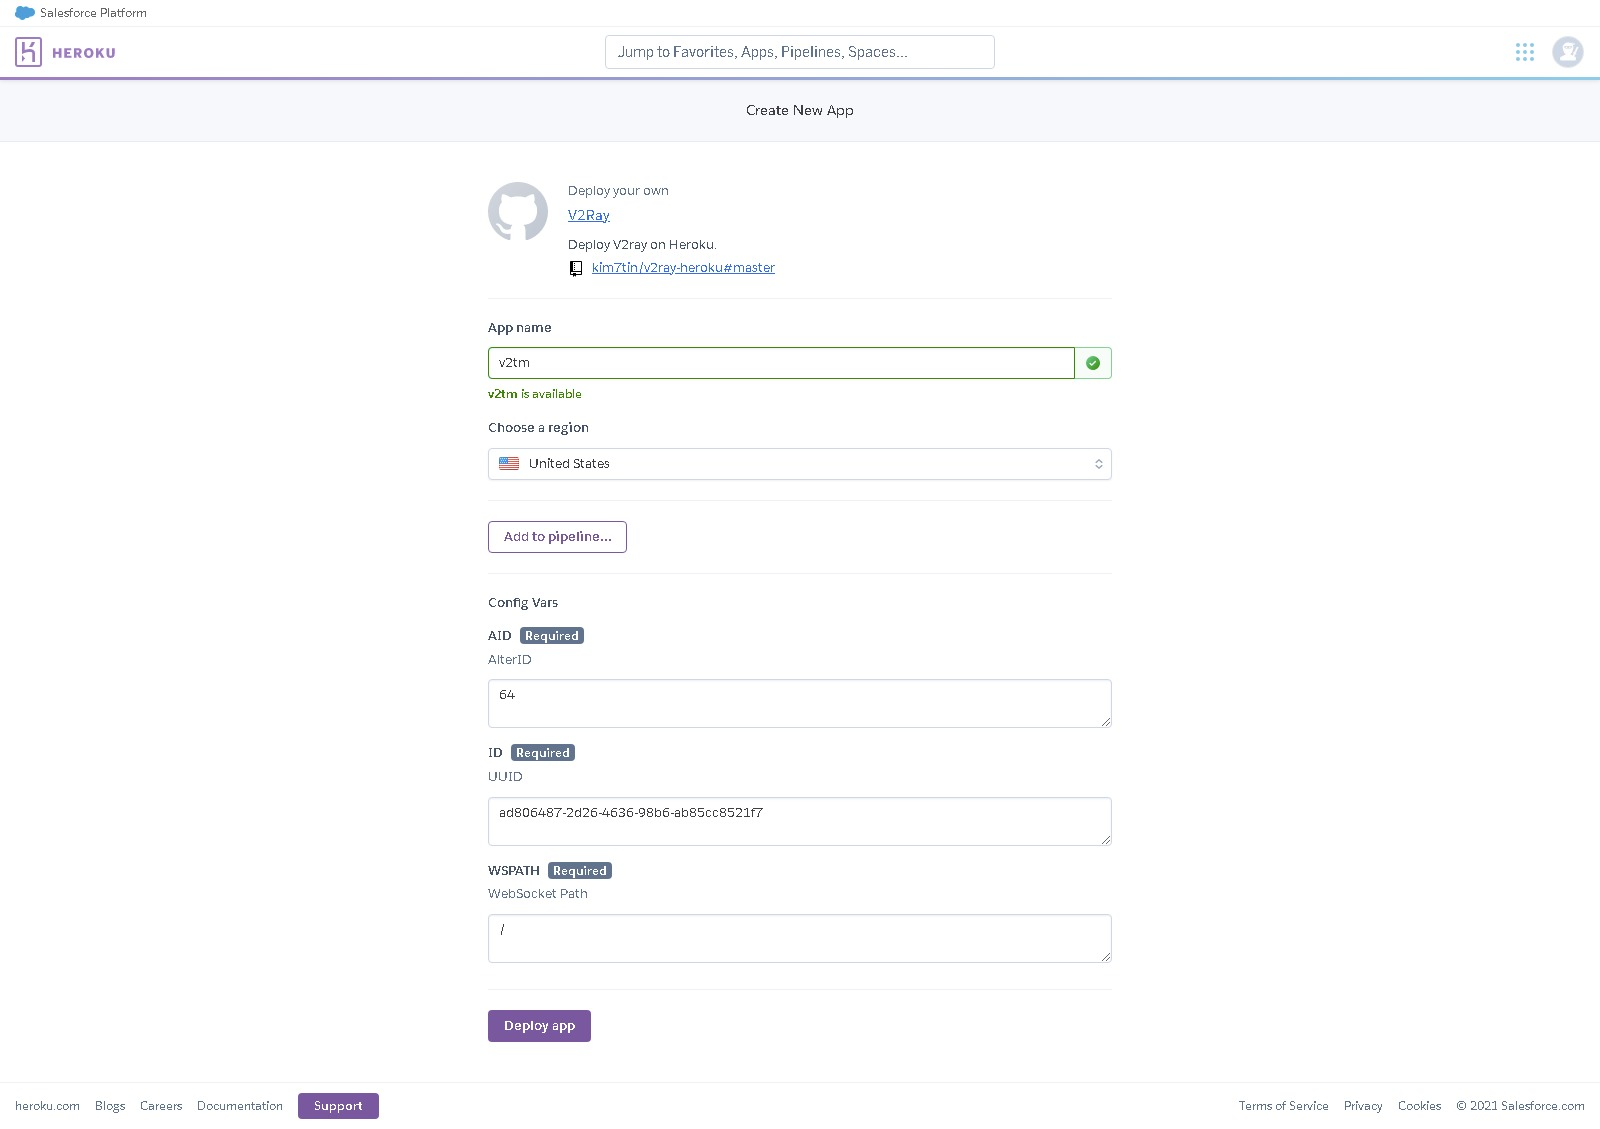This screenshot has width=1600, height=1129.
Task: Click the Config Vars heading
Action: point(523,603)
